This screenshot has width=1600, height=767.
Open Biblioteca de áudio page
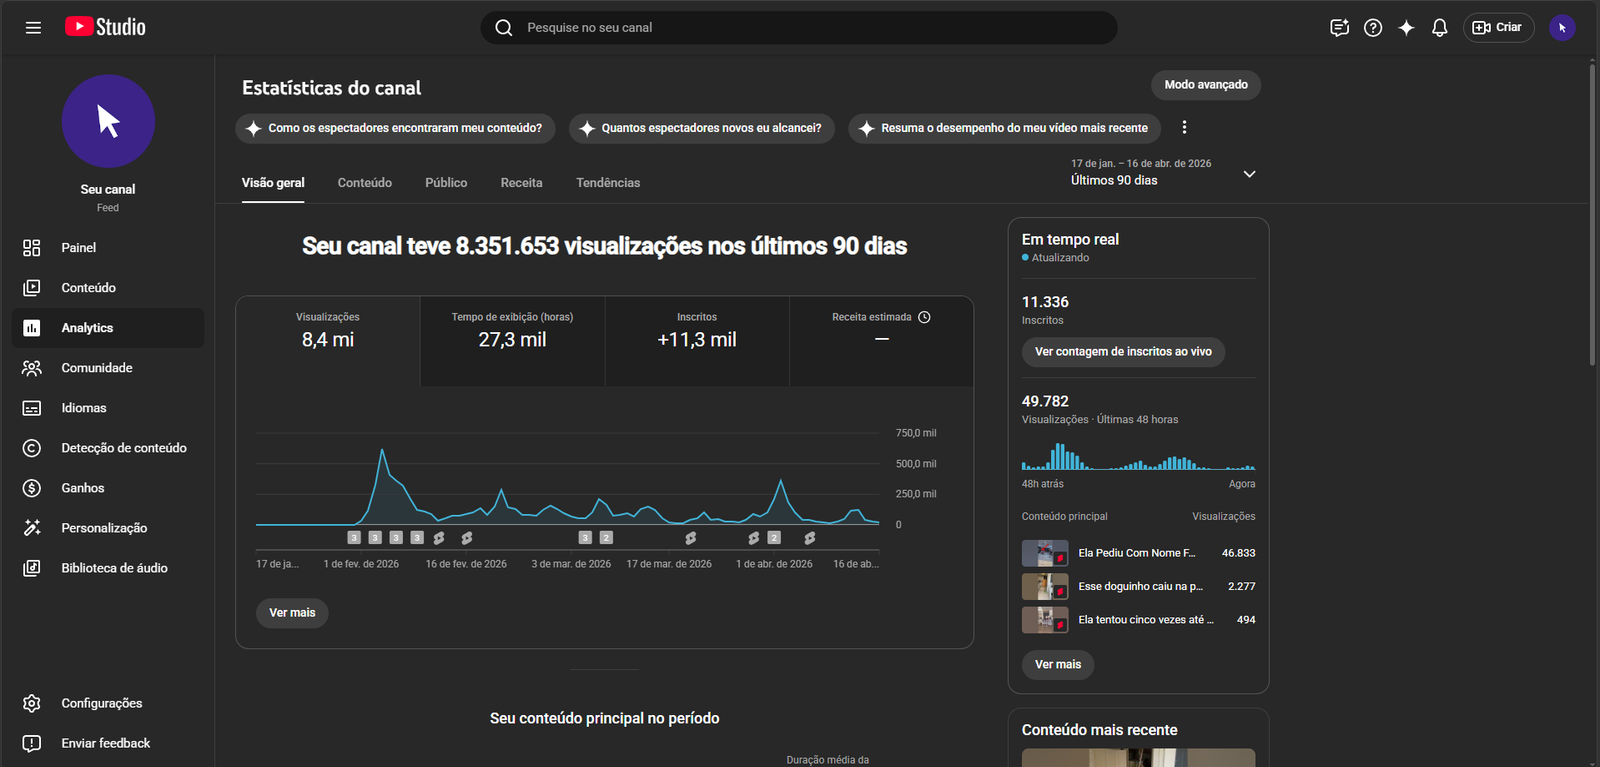pos(114,568)
